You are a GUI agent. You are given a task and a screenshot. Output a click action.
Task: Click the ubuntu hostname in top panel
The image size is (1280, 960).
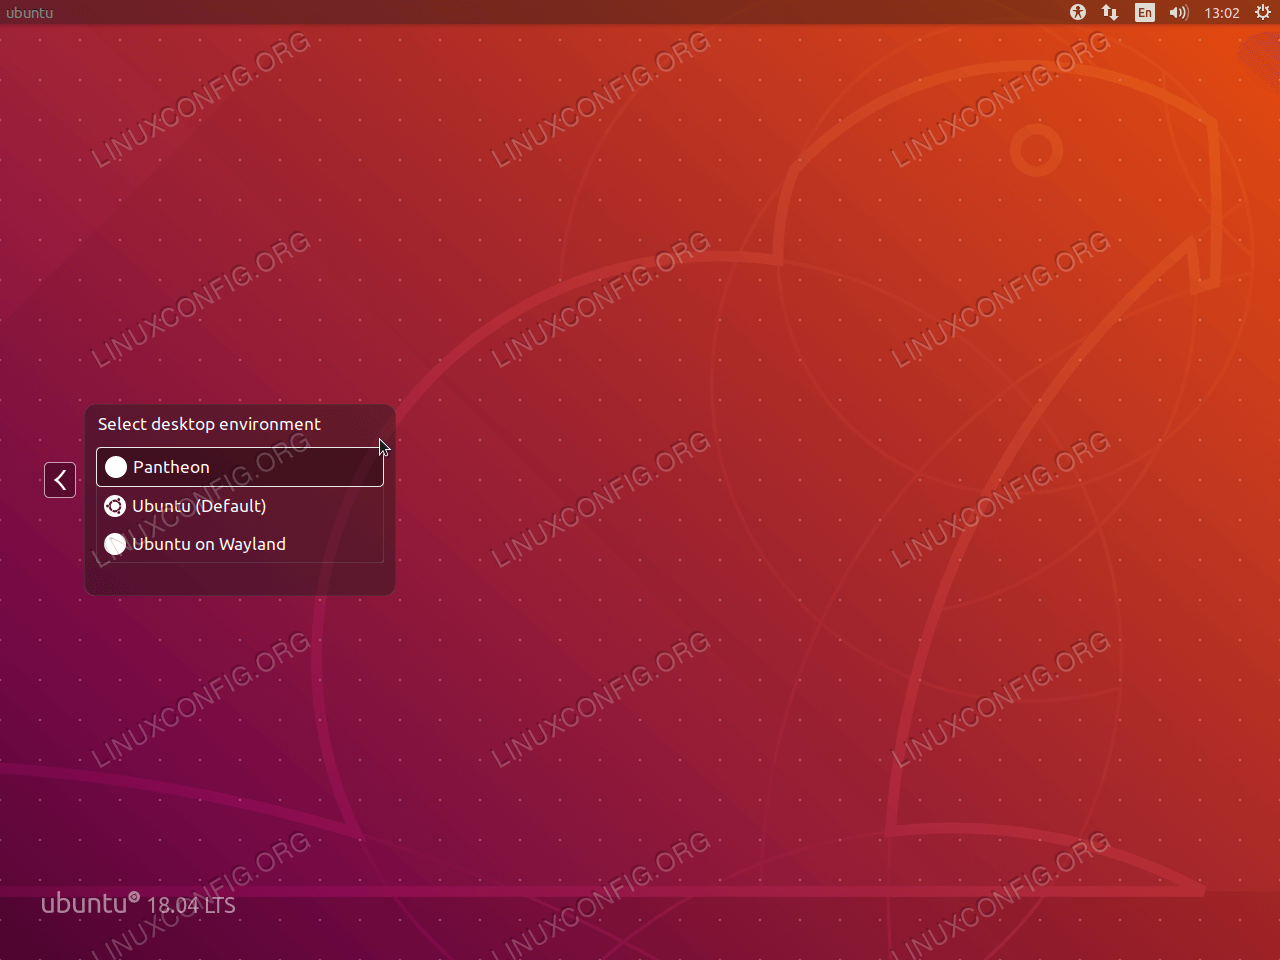coord(30,13)
